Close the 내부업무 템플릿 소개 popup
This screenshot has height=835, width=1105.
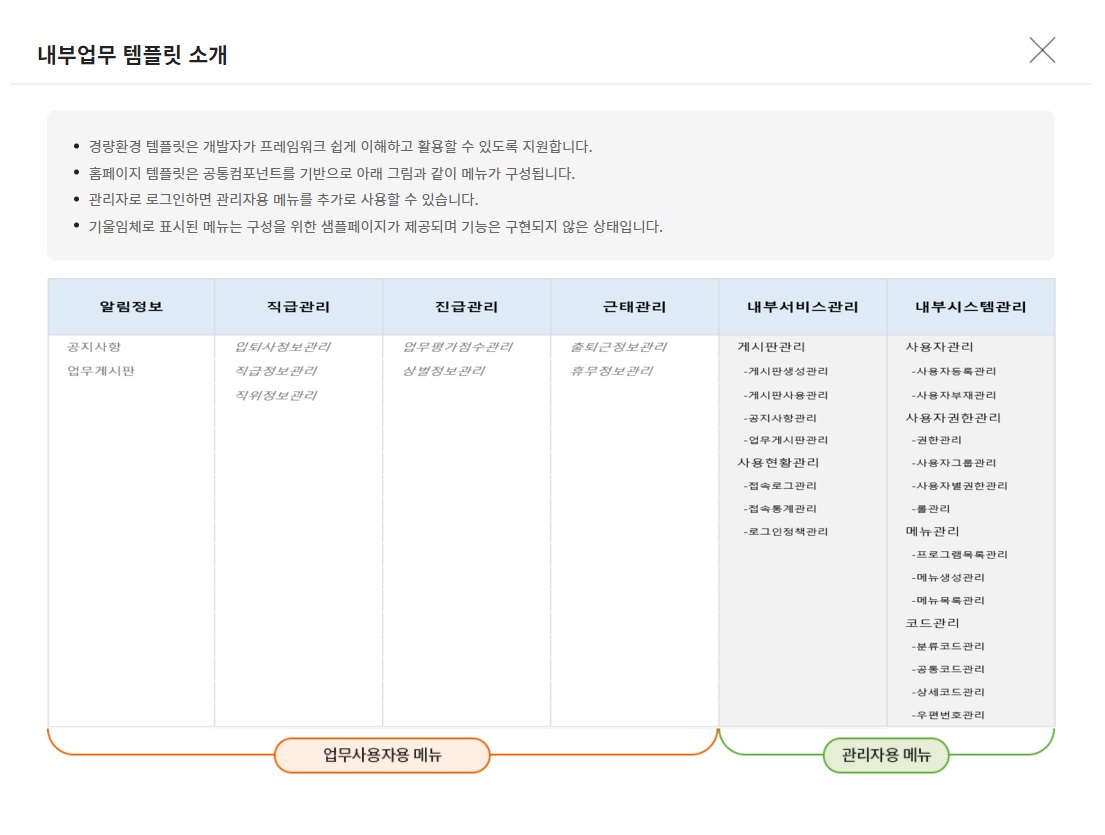coord(1042,50)
